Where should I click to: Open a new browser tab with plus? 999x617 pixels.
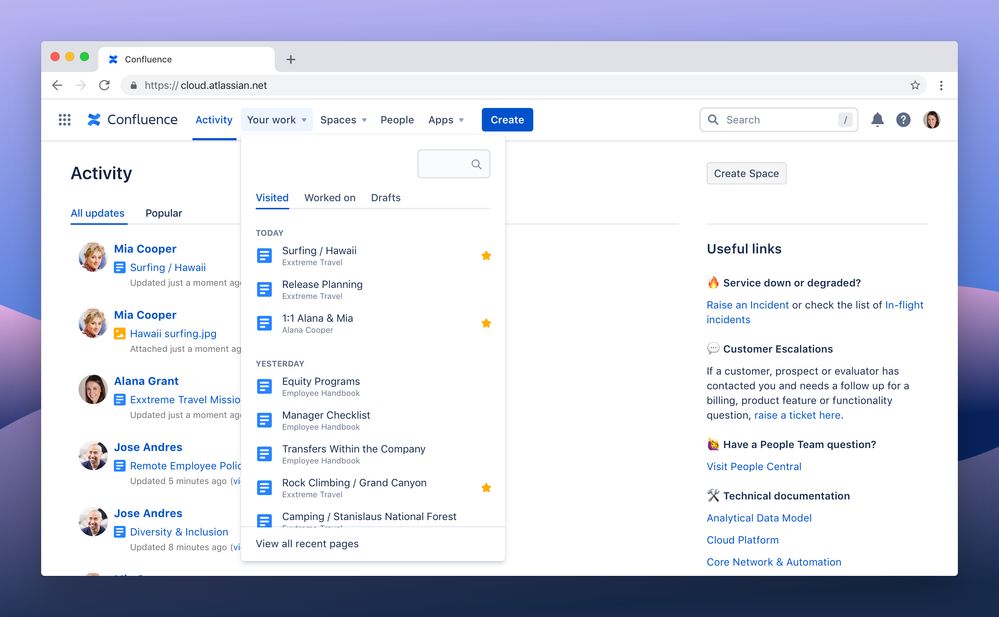291,59
